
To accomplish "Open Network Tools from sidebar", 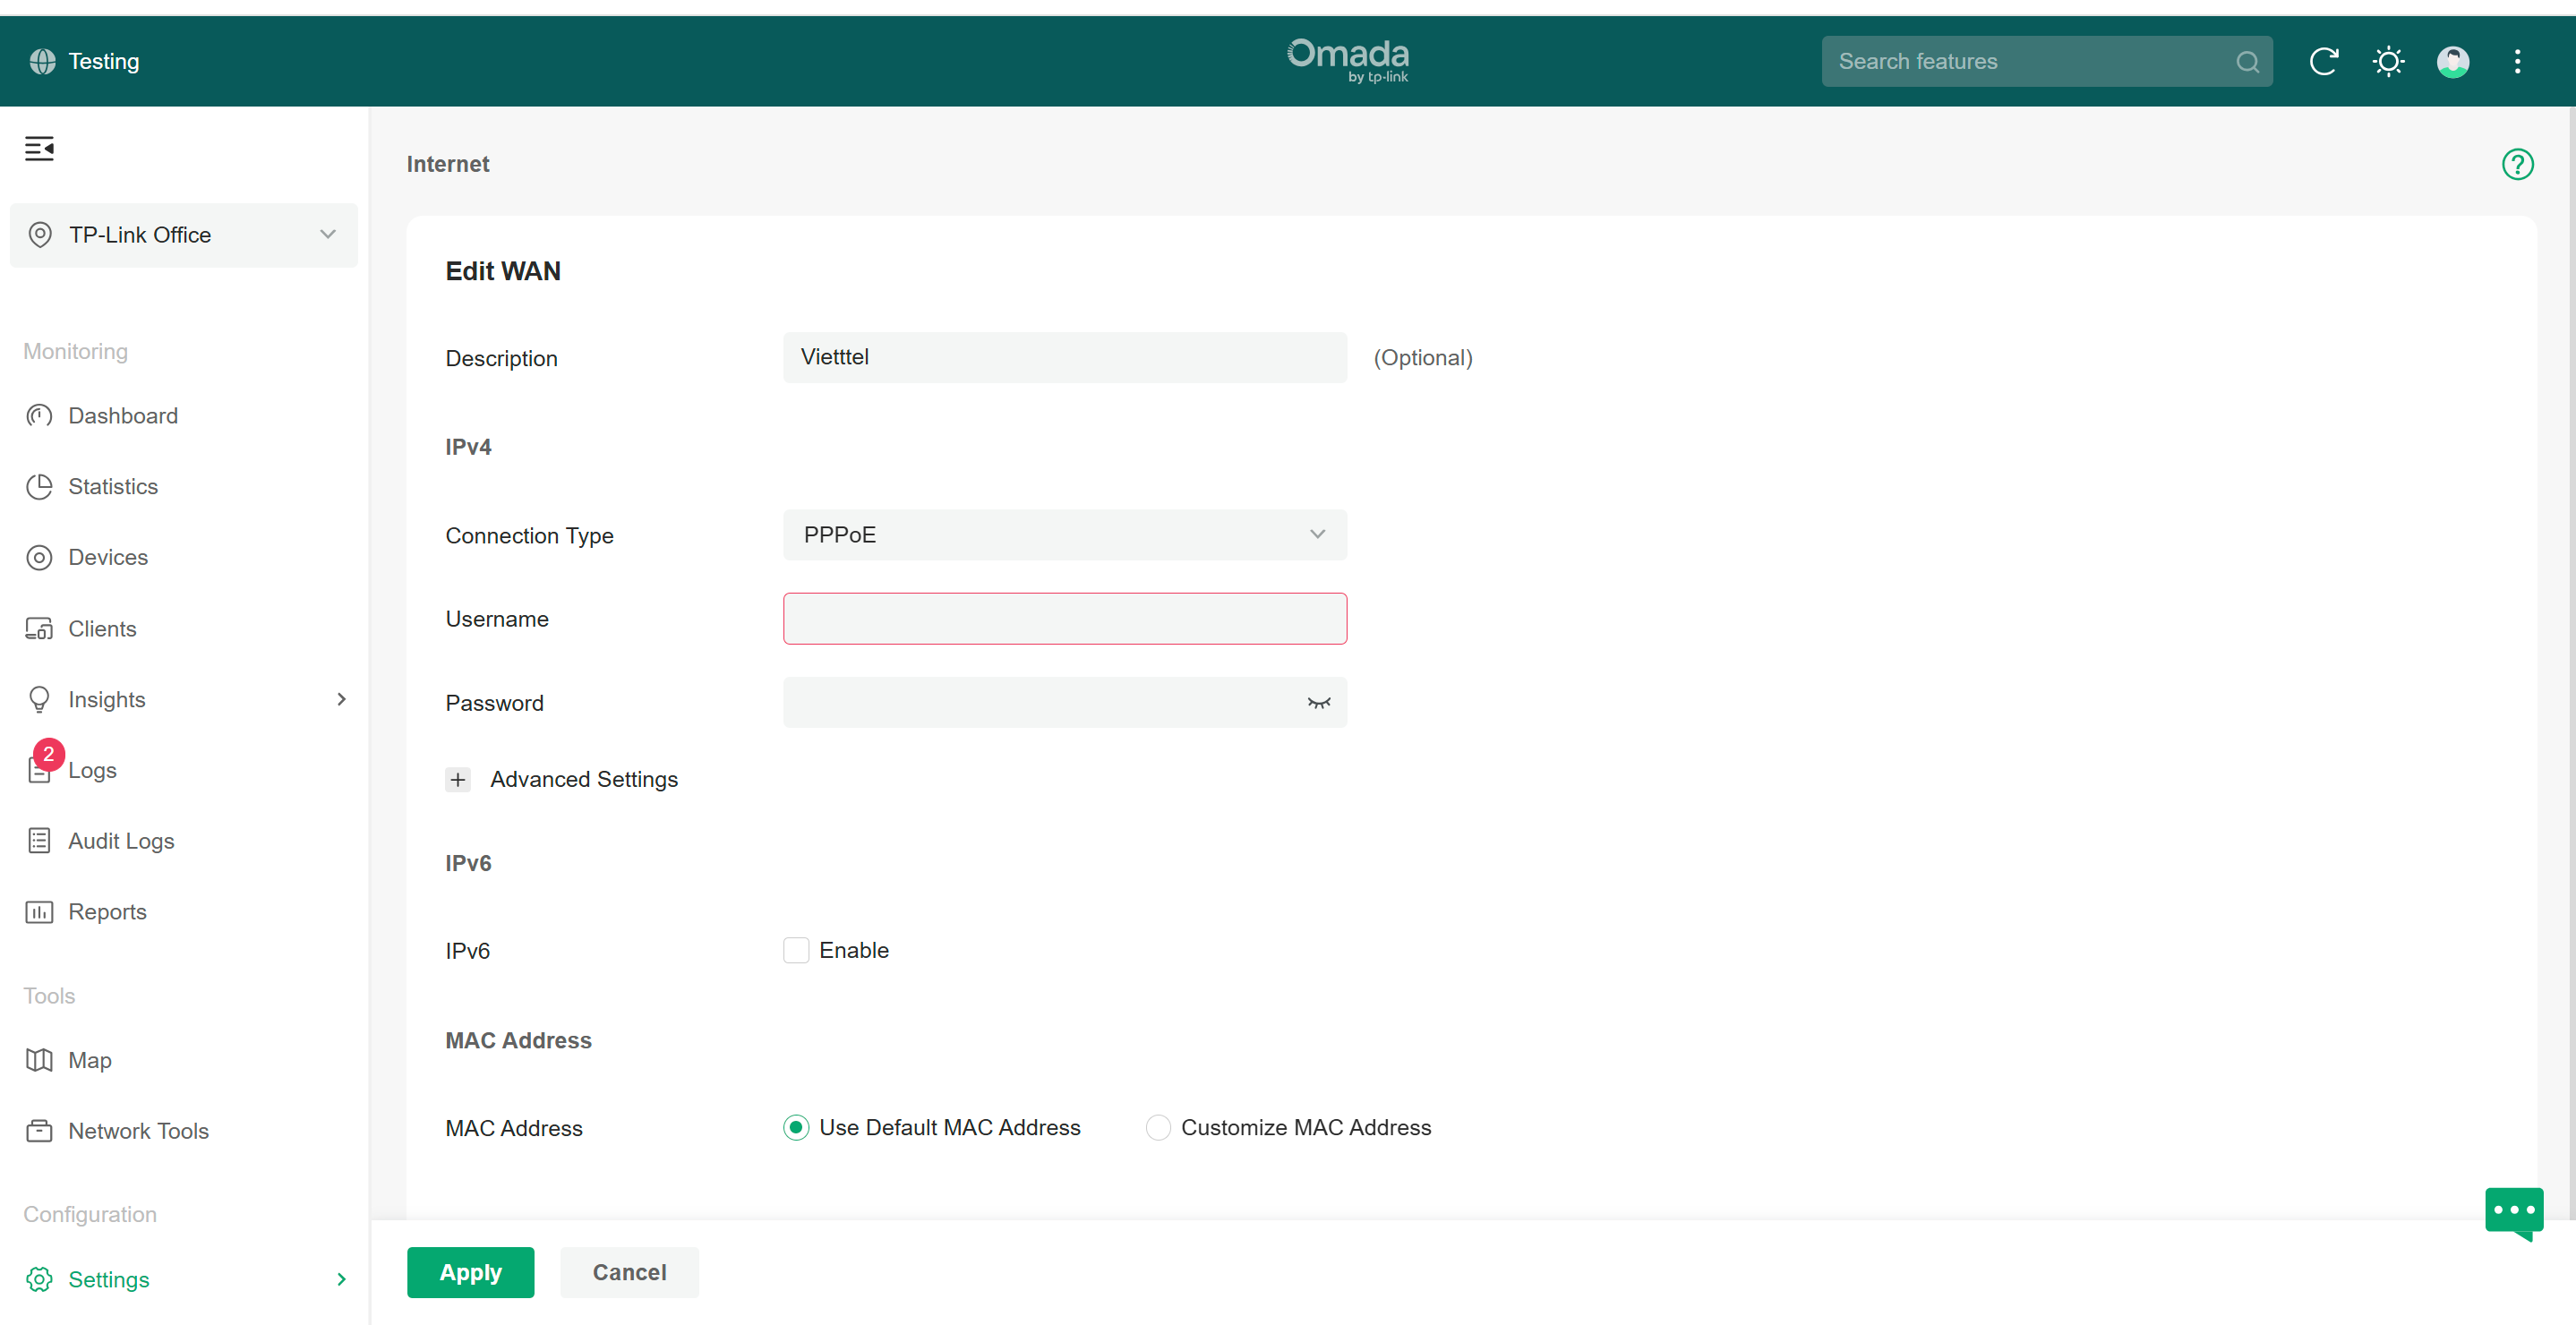I will 138,1131.
